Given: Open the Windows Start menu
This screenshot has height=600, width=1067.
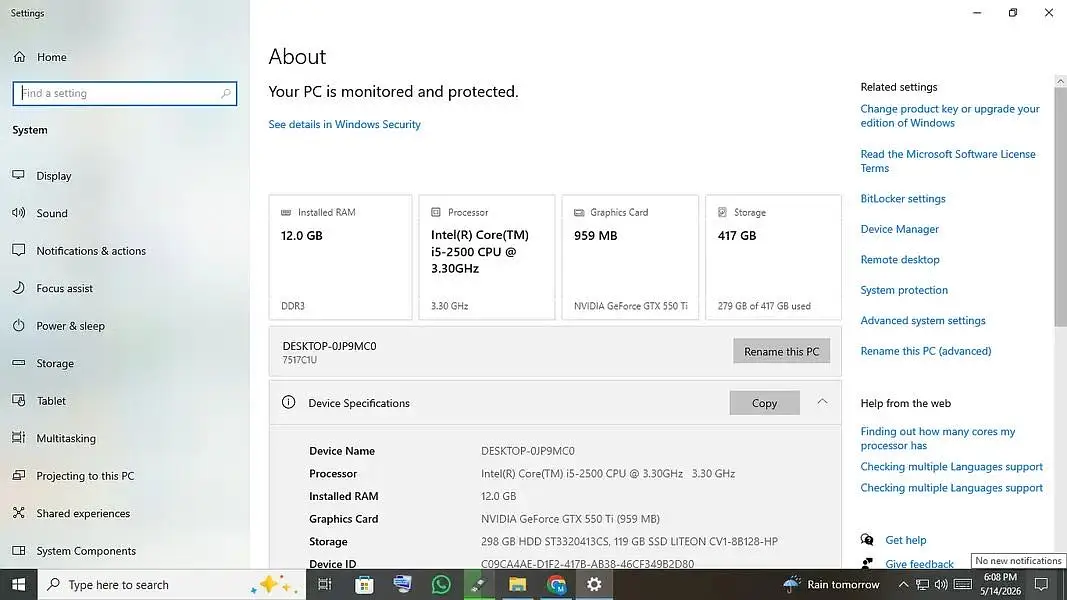Looking at the screenshot, I should pos(18,584).
